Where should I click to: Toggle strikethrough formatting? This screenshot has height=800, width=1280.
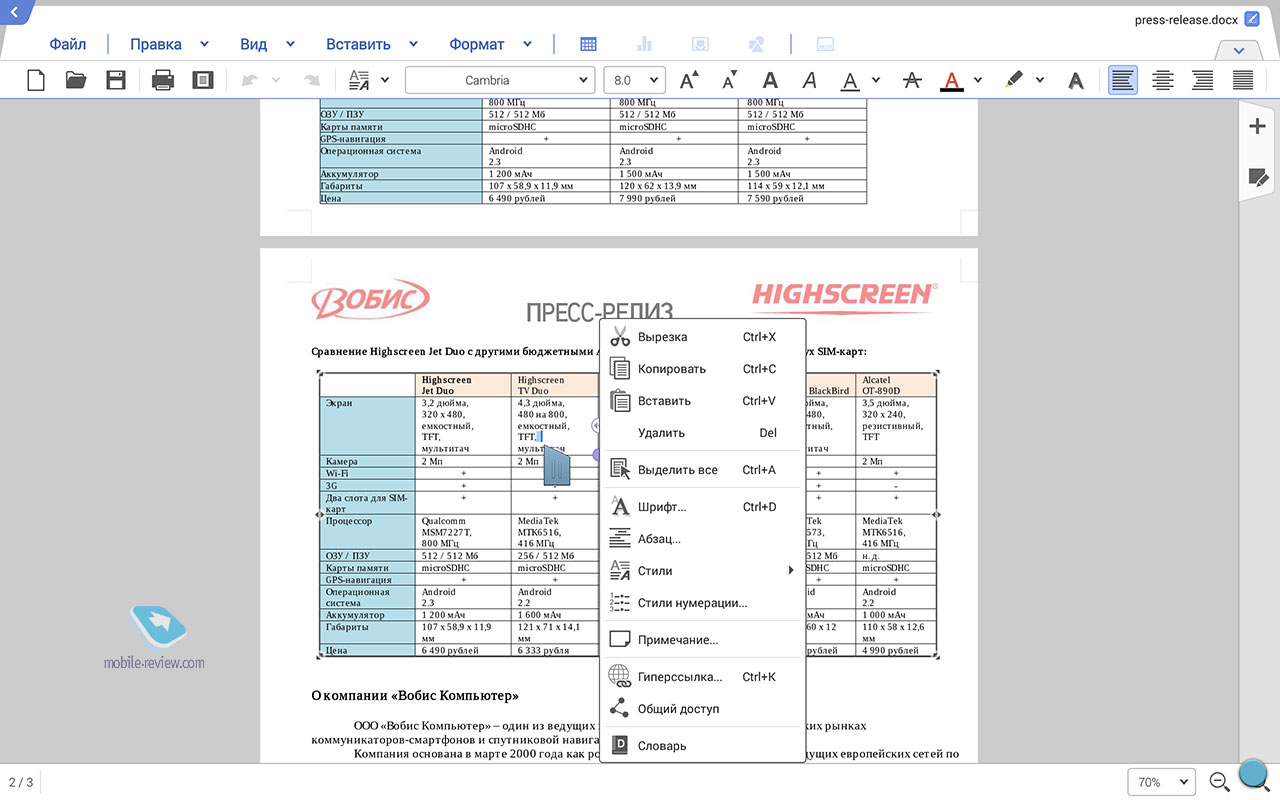click(x=912, y=80)
